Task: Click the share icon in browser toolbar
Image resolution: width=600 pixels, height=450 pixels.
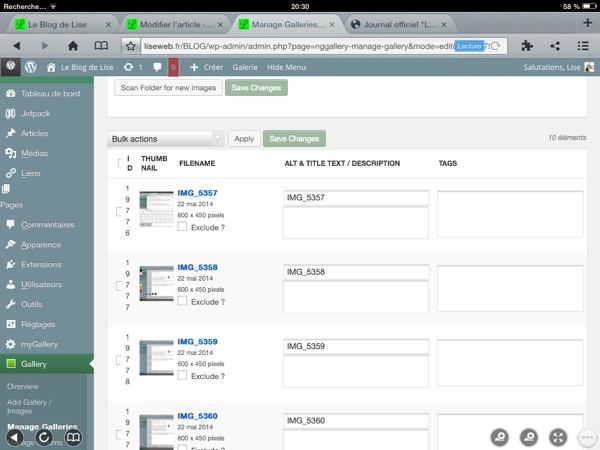Action: (555, 46)
